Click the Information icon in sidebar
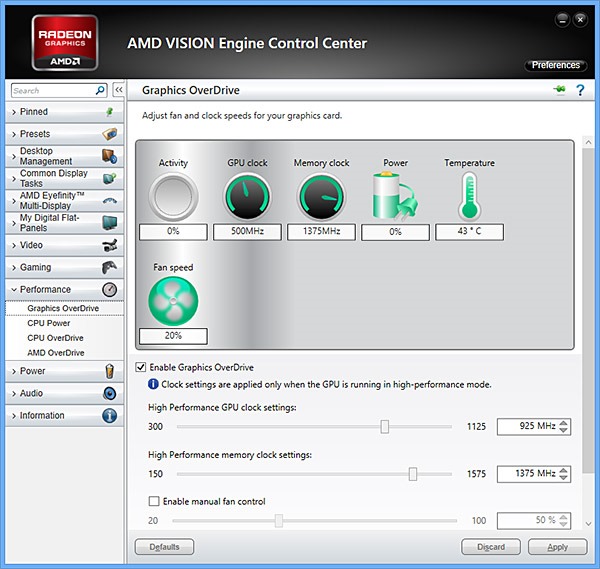 (x=110, y=416)
